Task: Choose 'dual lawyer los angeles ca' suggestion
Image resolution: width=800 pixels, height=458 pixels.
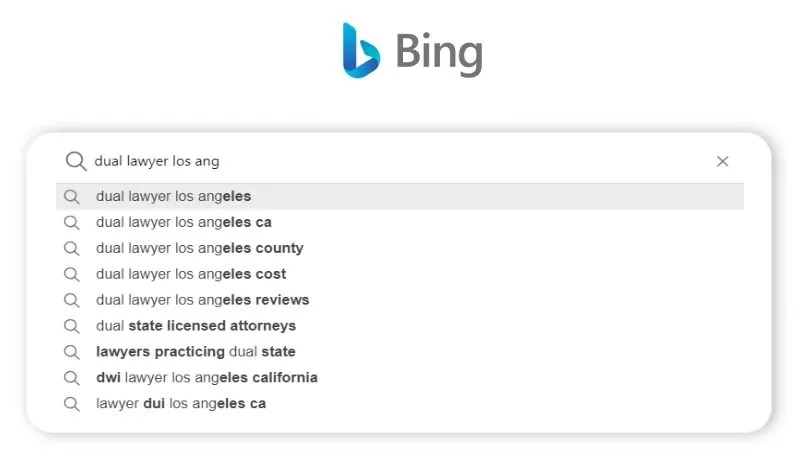Action: (183, 222)
